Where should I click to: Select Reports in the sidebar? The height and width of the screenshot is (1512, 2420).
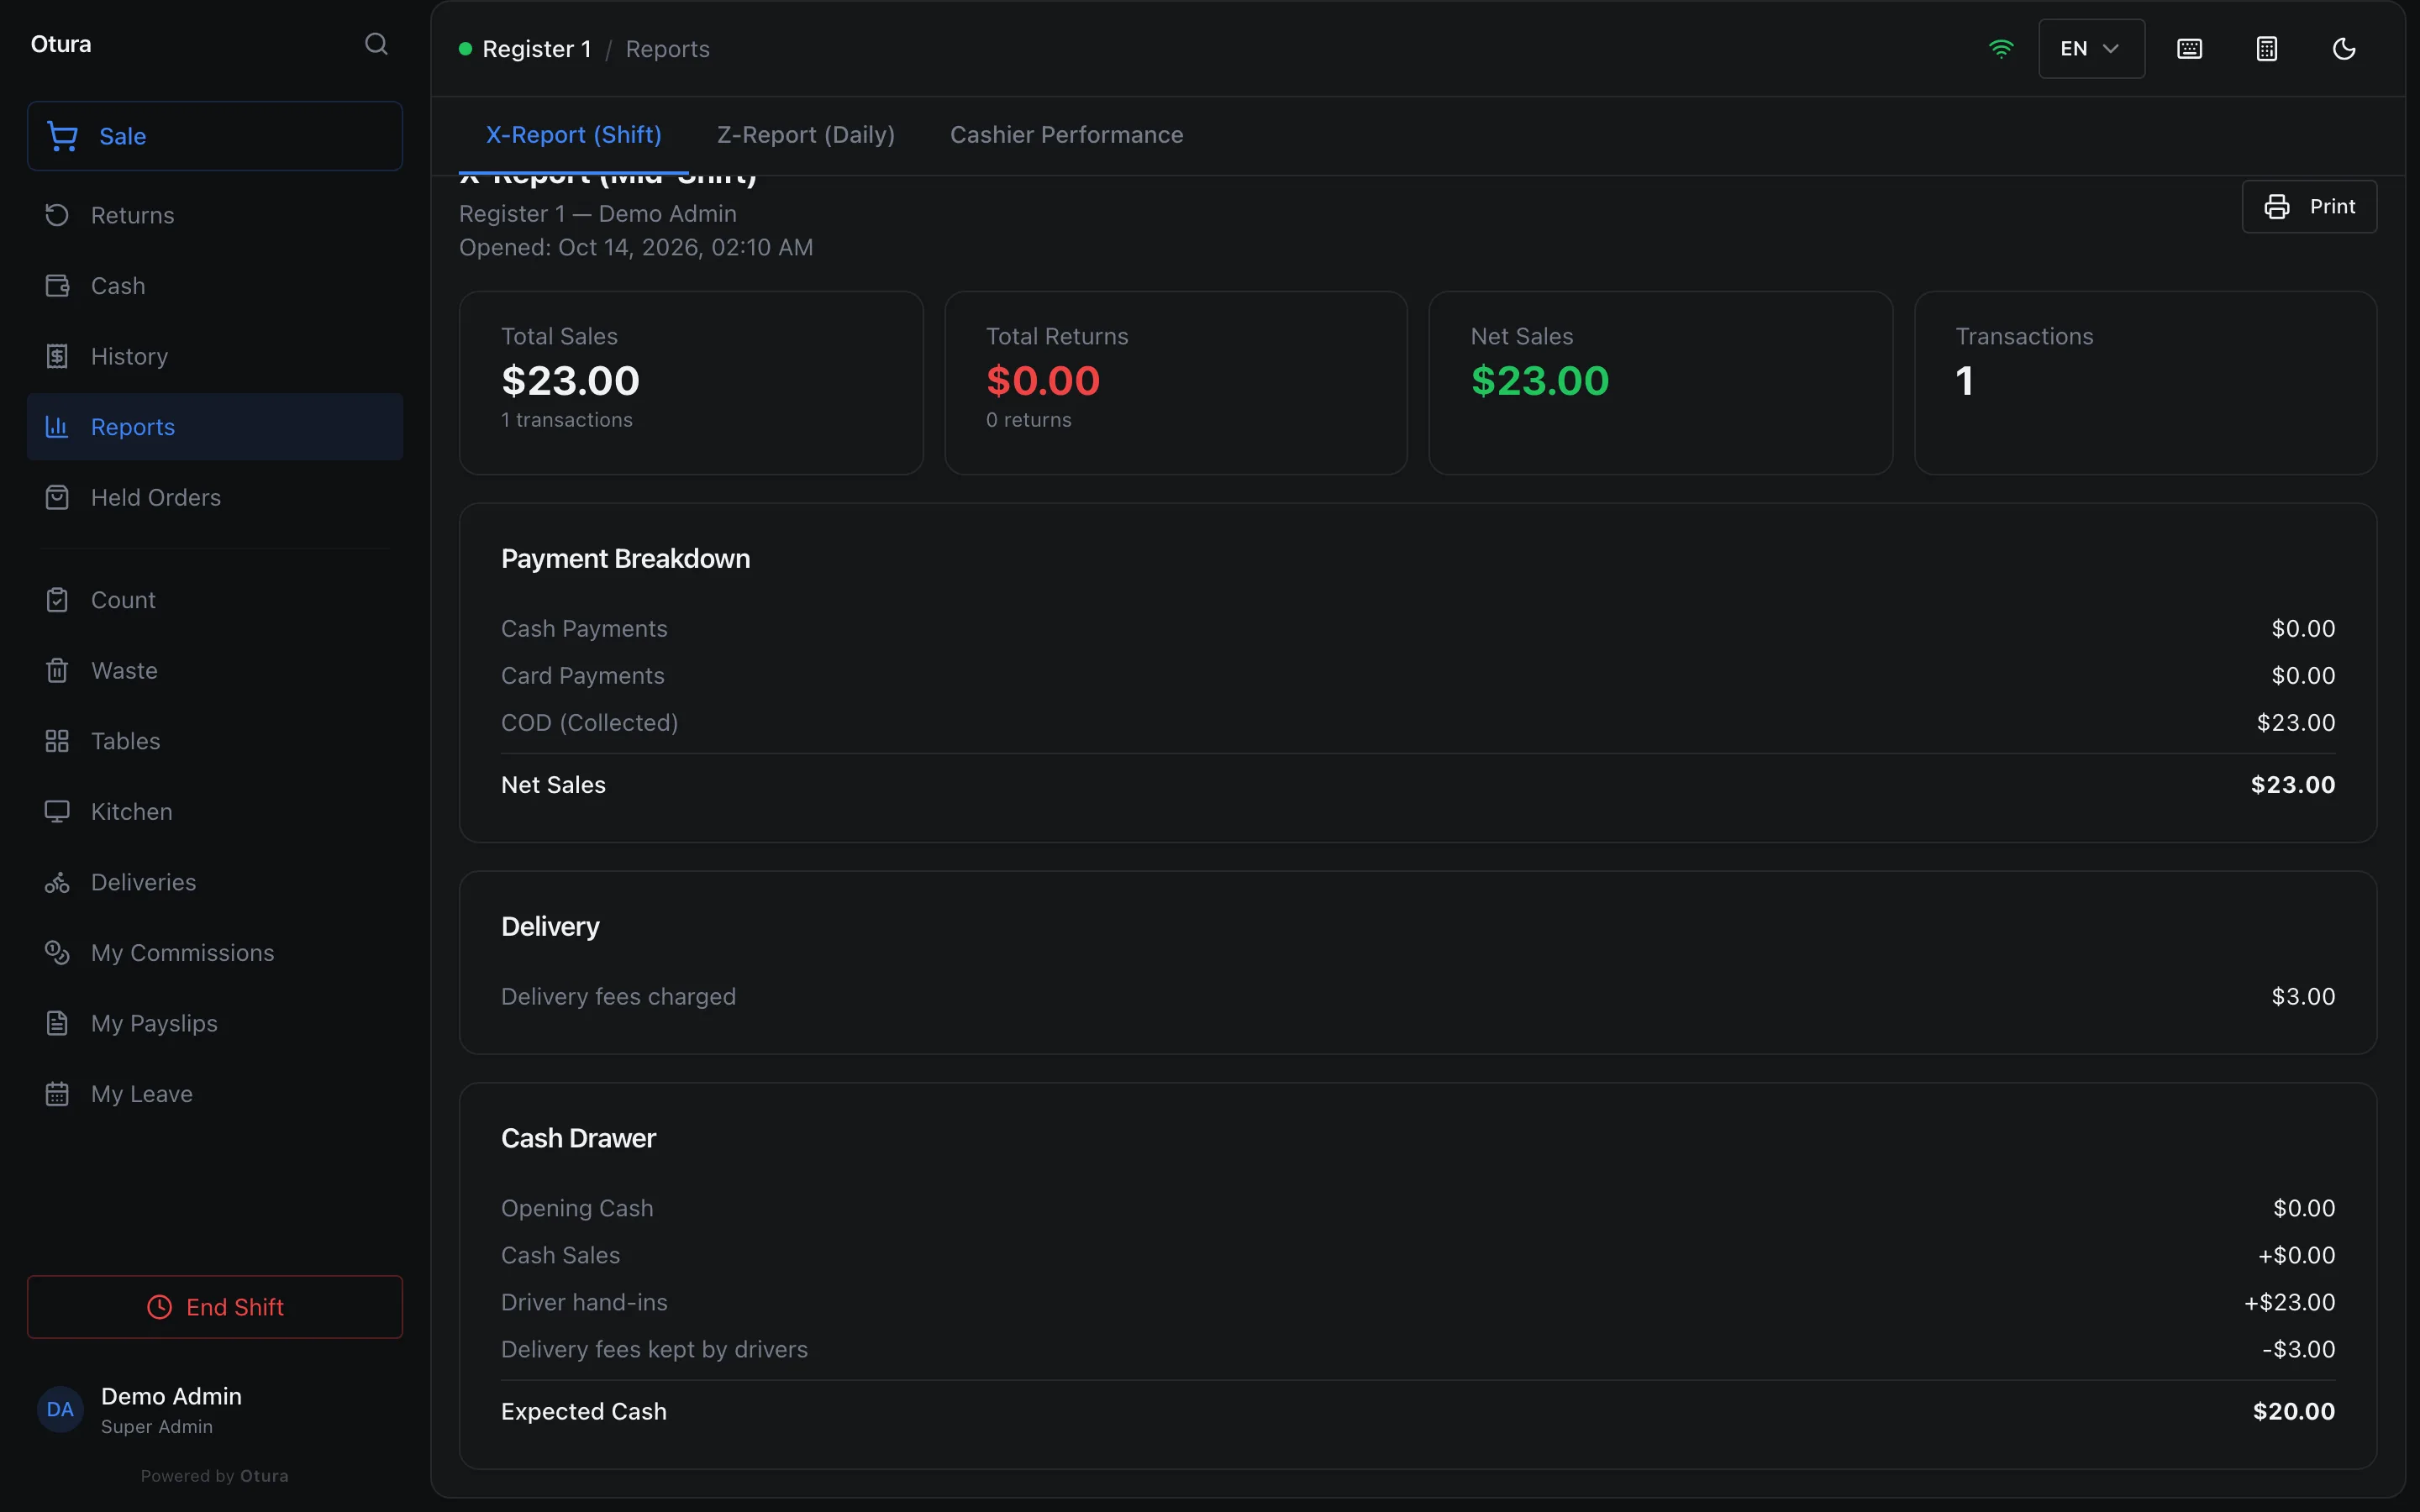[215, 427]
